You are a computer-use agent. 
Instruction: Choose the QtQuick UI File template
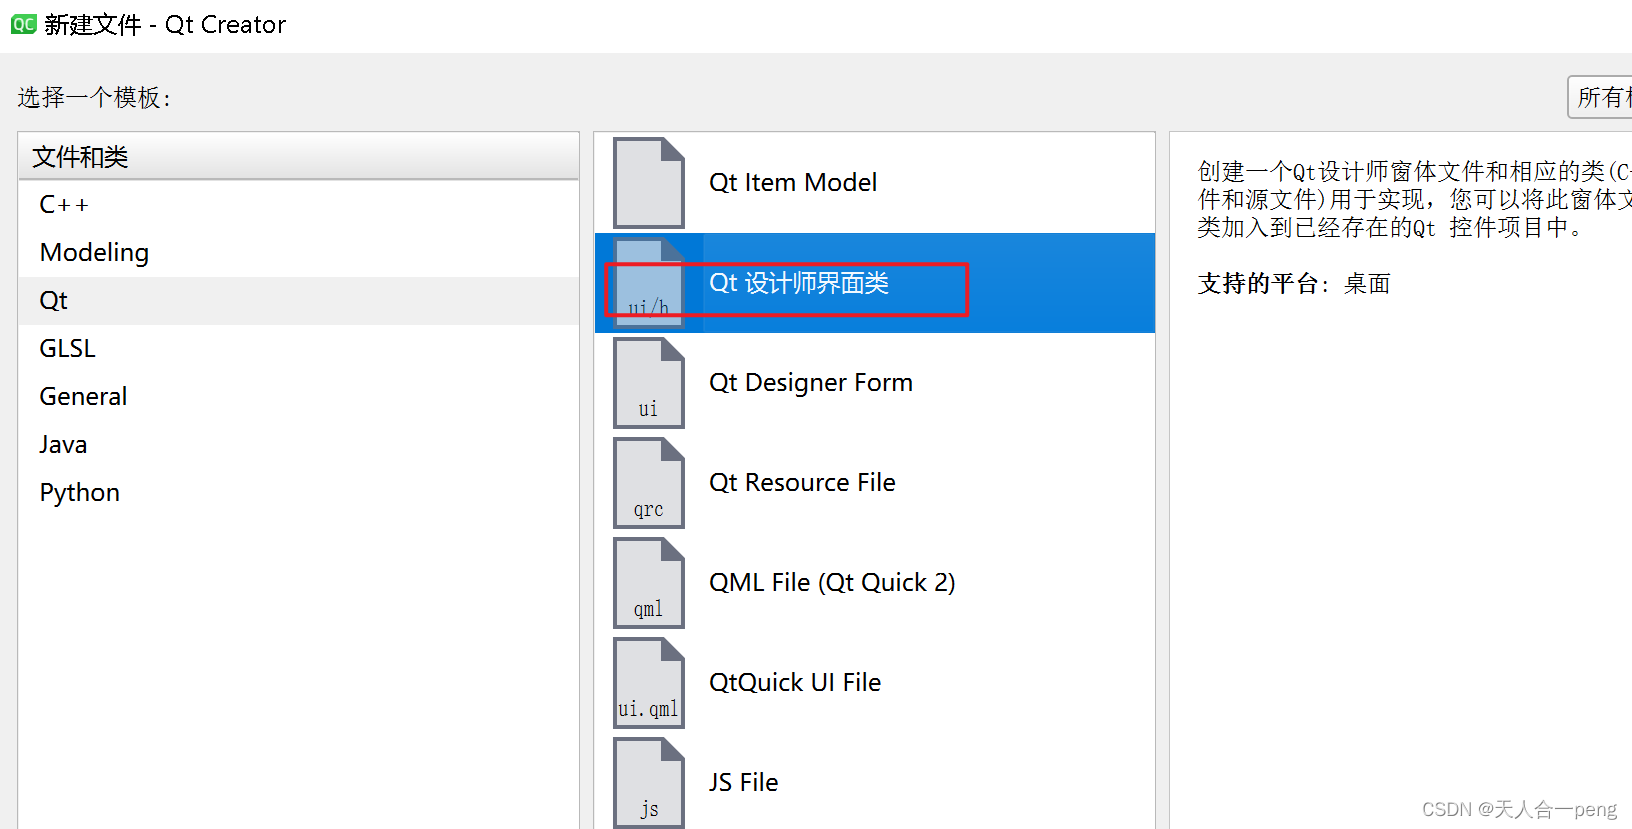tap(875, 683)
